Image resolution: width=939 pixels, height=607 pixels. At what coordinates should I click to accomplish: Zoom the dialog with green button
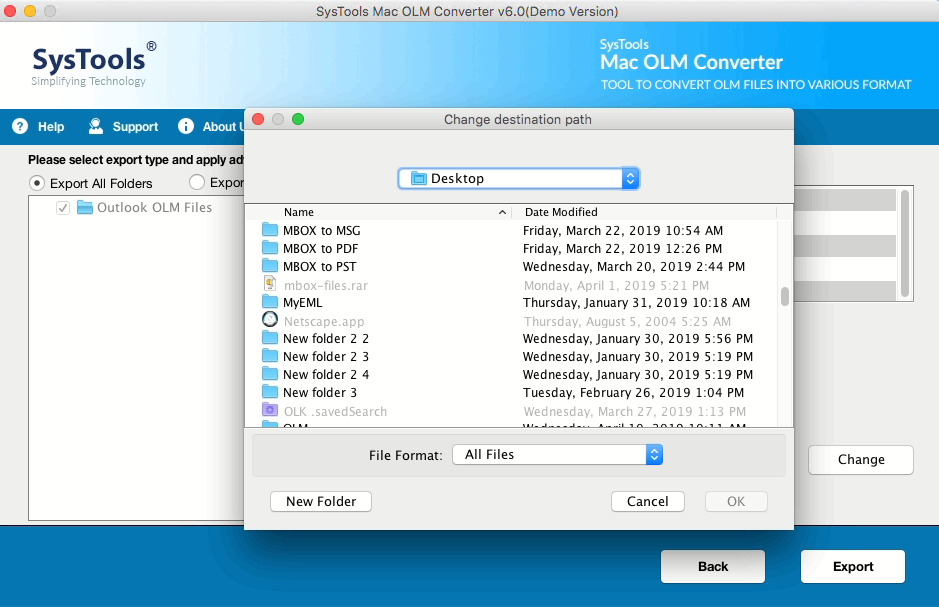pos(298,119)
